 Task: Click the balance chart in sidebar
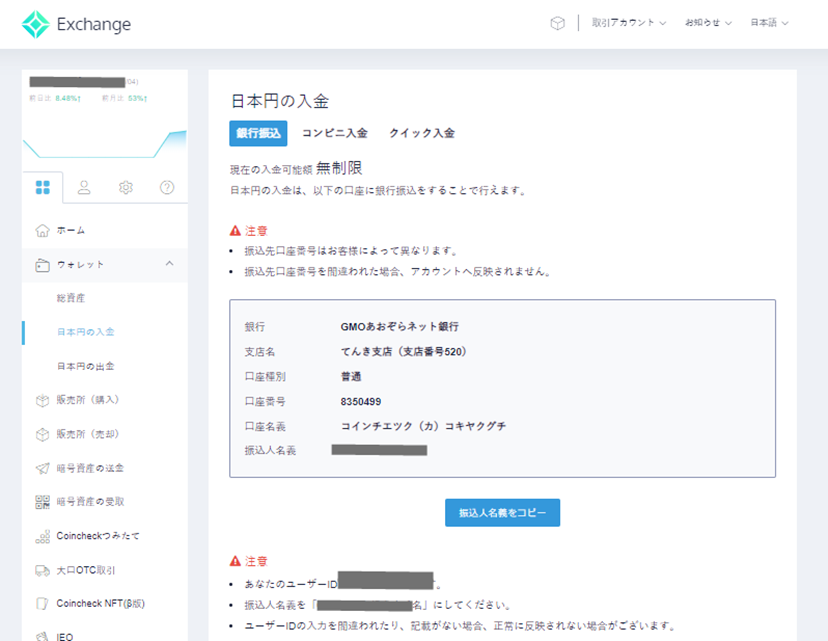click(104, 140)
